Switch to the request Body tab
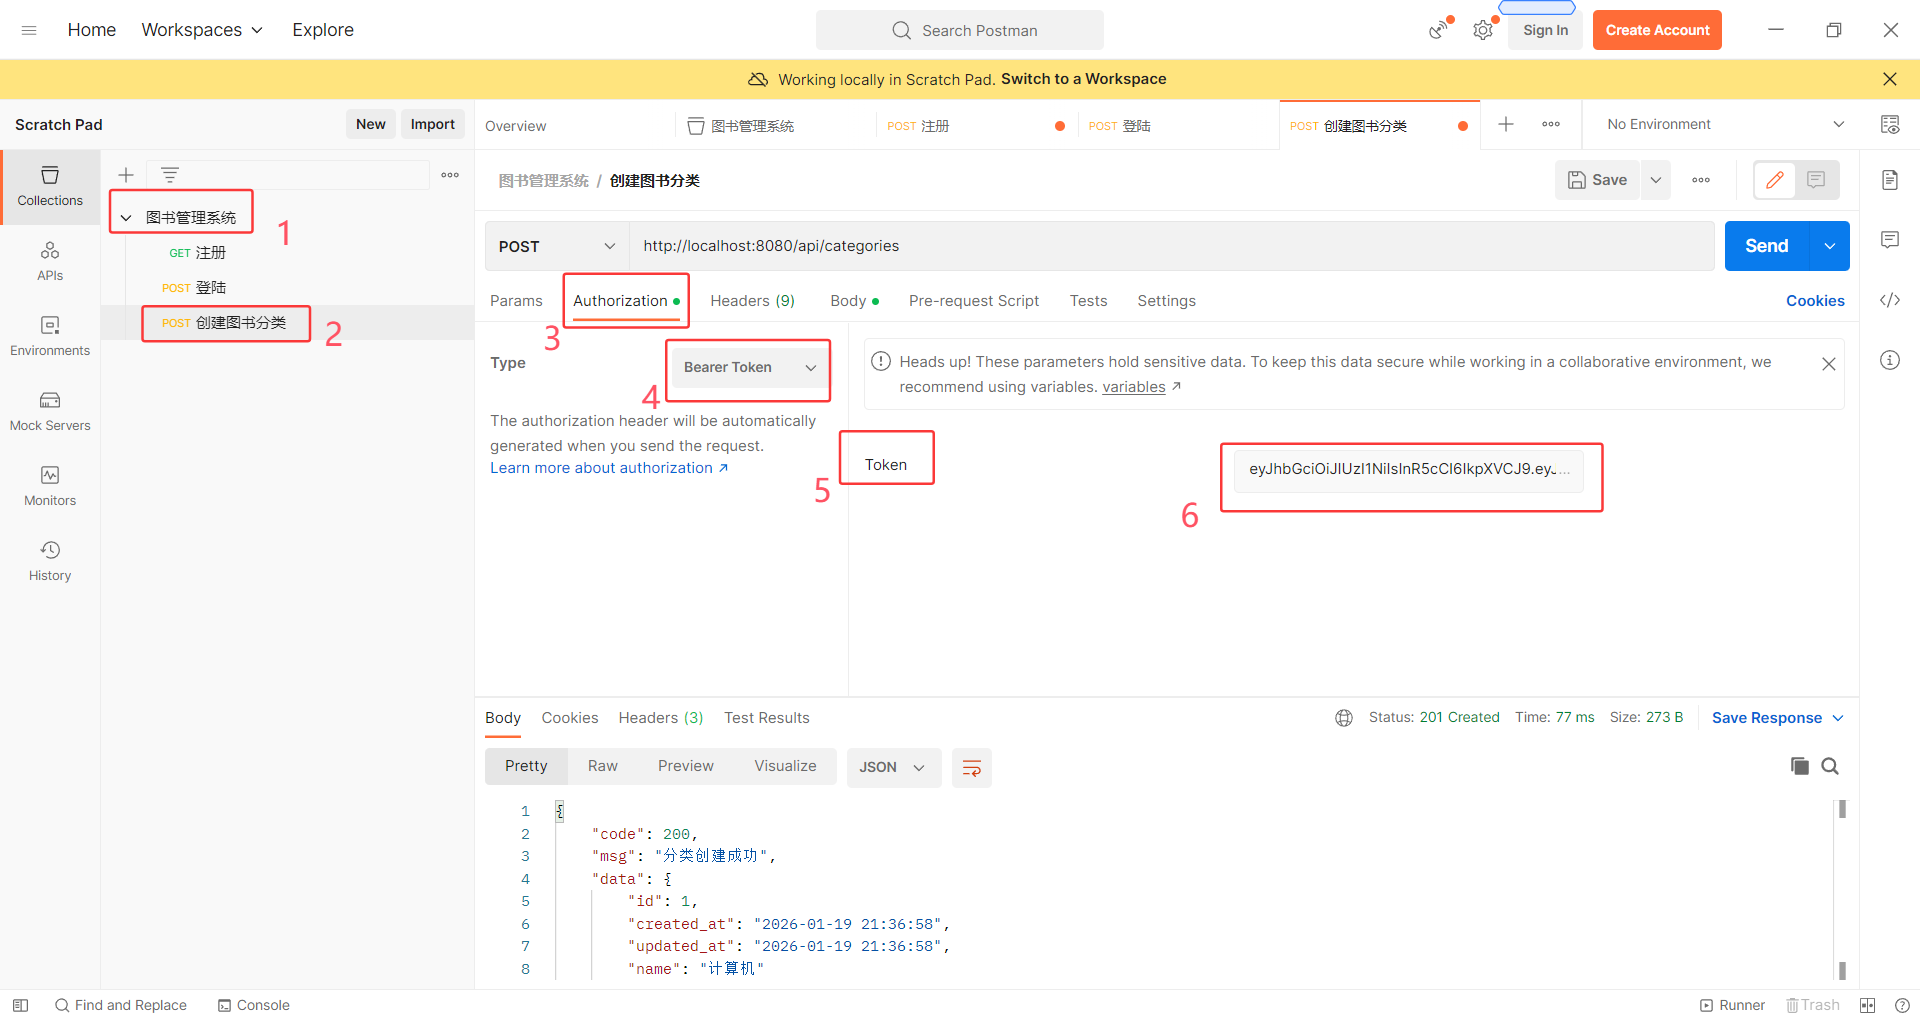The image size is (1920, 1020). tap(854, 301)
